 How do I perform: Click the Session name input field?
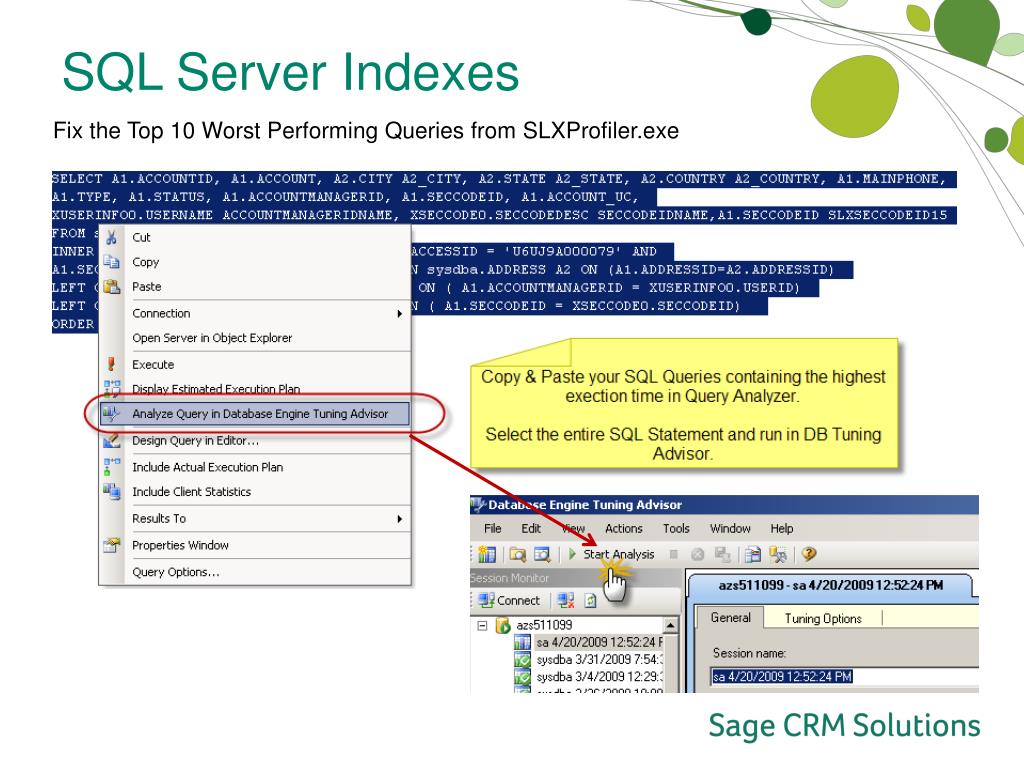(844, 677)
